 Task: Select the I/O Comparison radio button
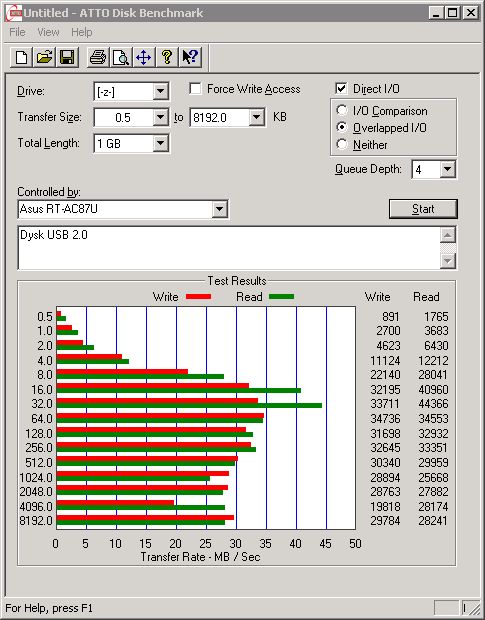342,110
